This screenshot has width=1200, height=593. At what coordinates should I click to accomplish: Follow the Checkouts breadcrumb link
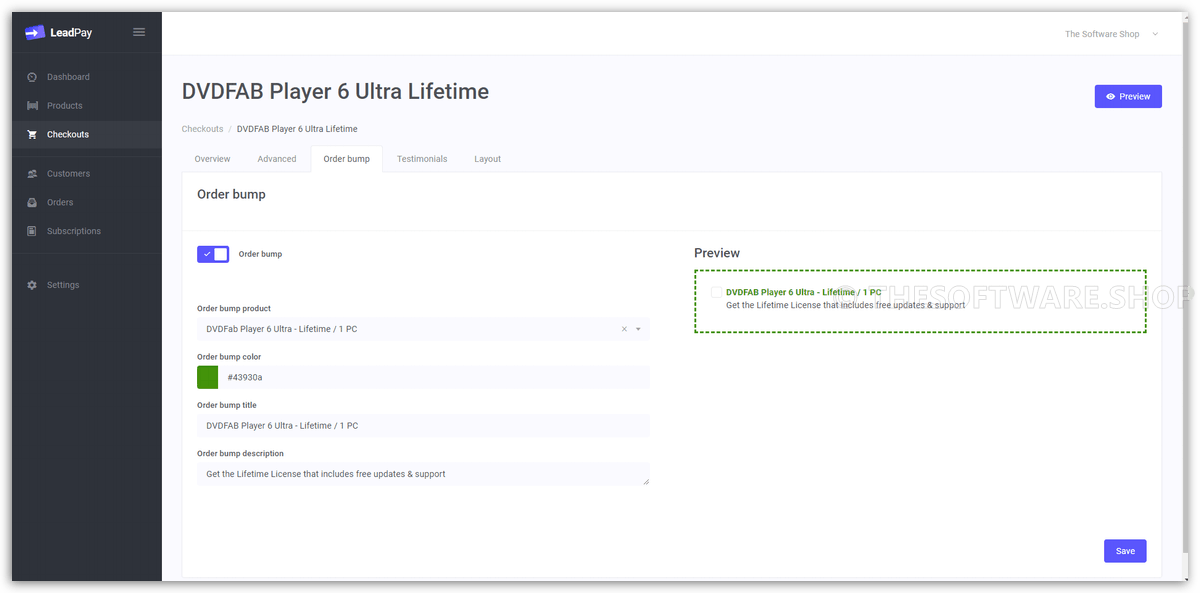202,129
